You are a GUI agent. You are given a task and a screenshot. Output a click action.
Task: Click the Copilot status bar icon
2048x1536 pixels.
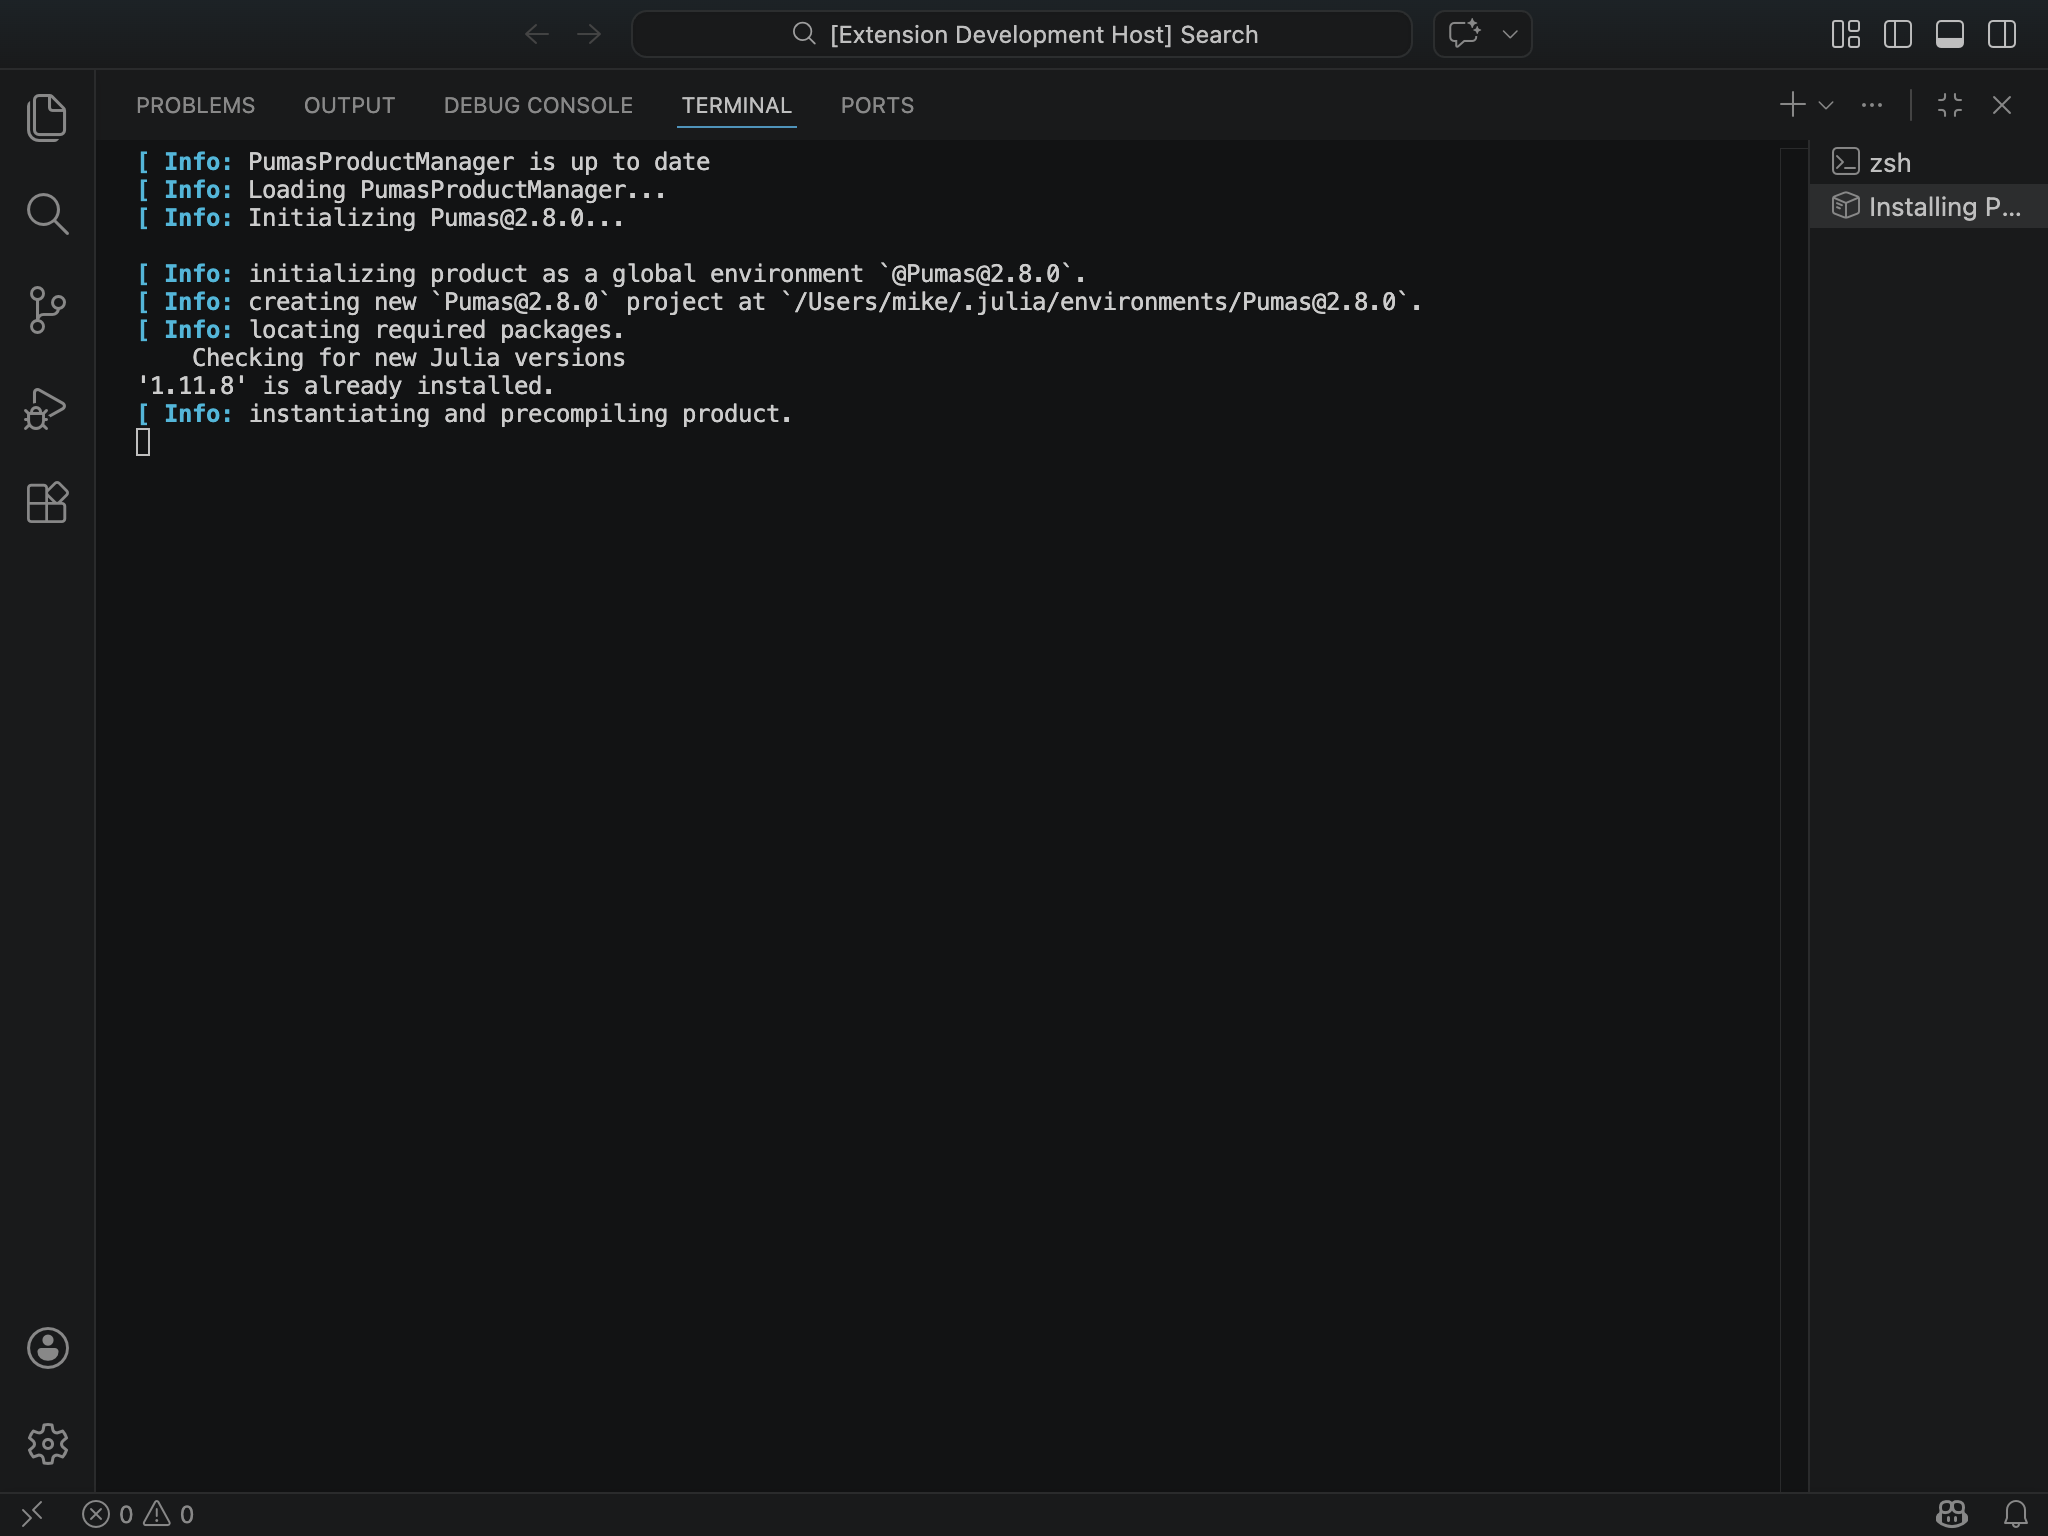[x=1951, y=1514]
